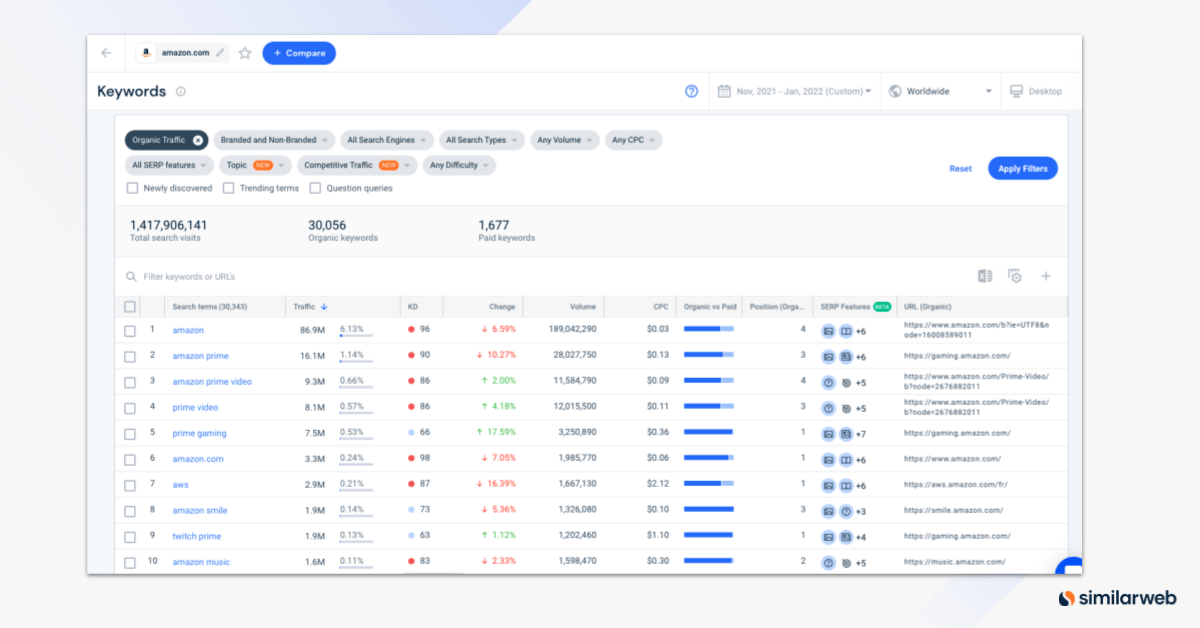Open the Worldwide country dropdown
Image resolution: width=1200 pixels, height=628 pixels.
[x=944, y=91]
